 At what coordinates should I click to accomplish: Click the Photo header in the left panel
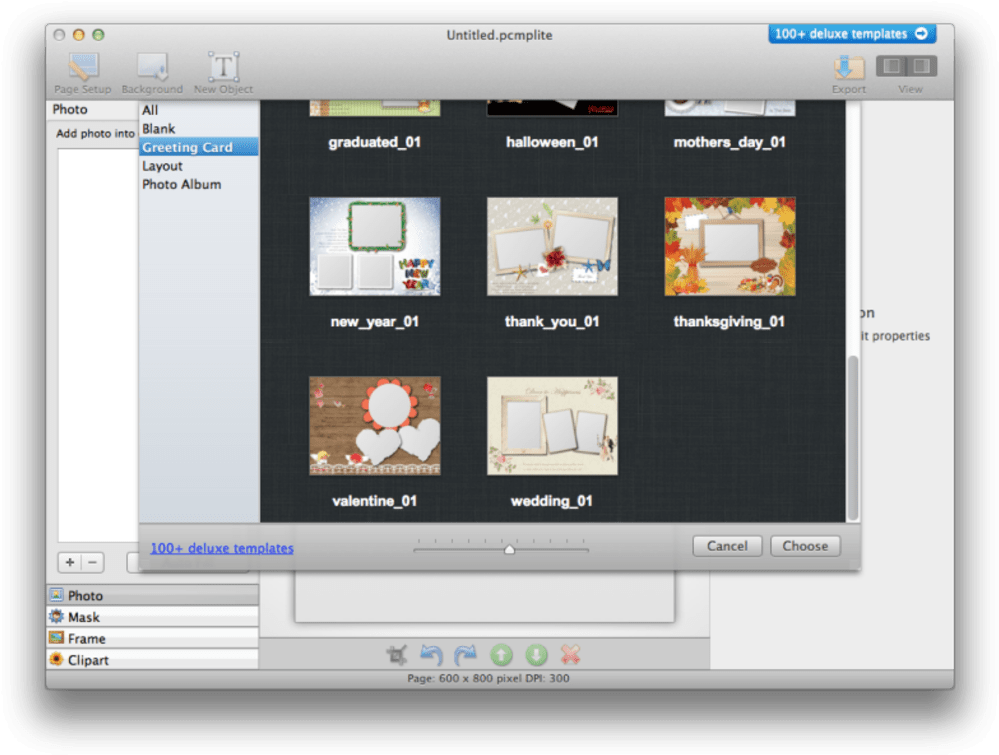click(x=70, y=109)
